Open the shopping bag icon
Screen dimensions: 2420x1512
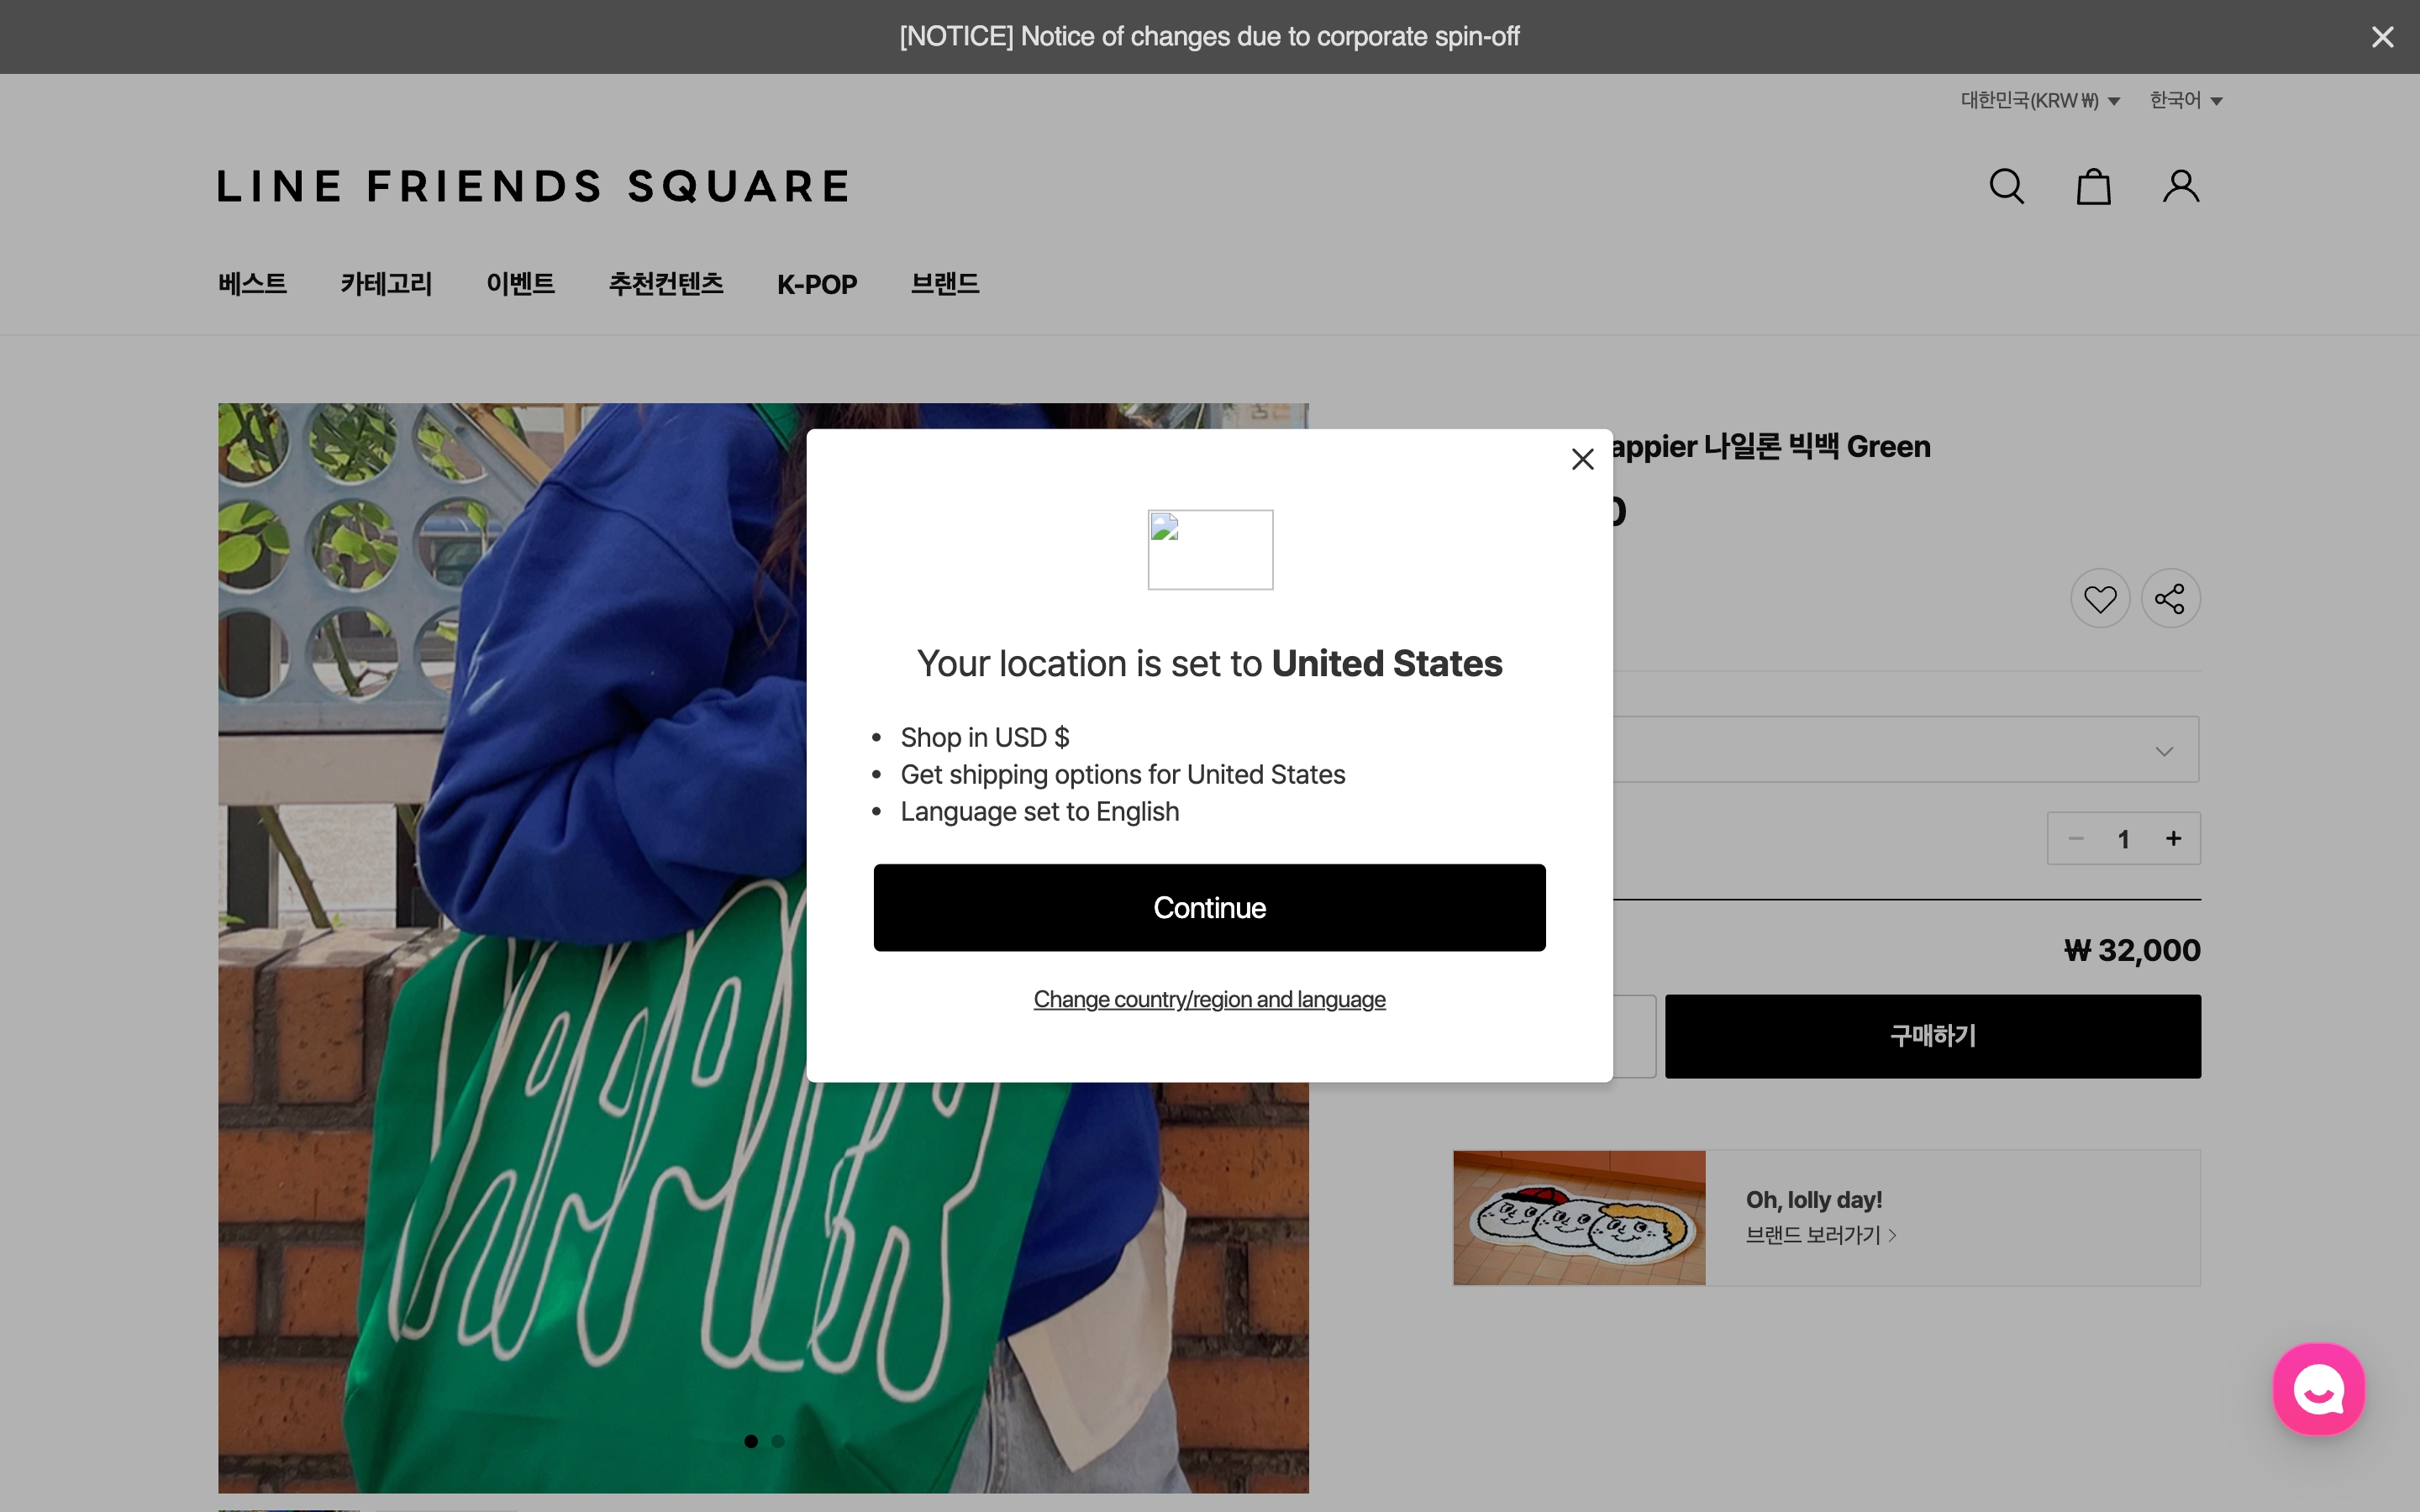2093,186
